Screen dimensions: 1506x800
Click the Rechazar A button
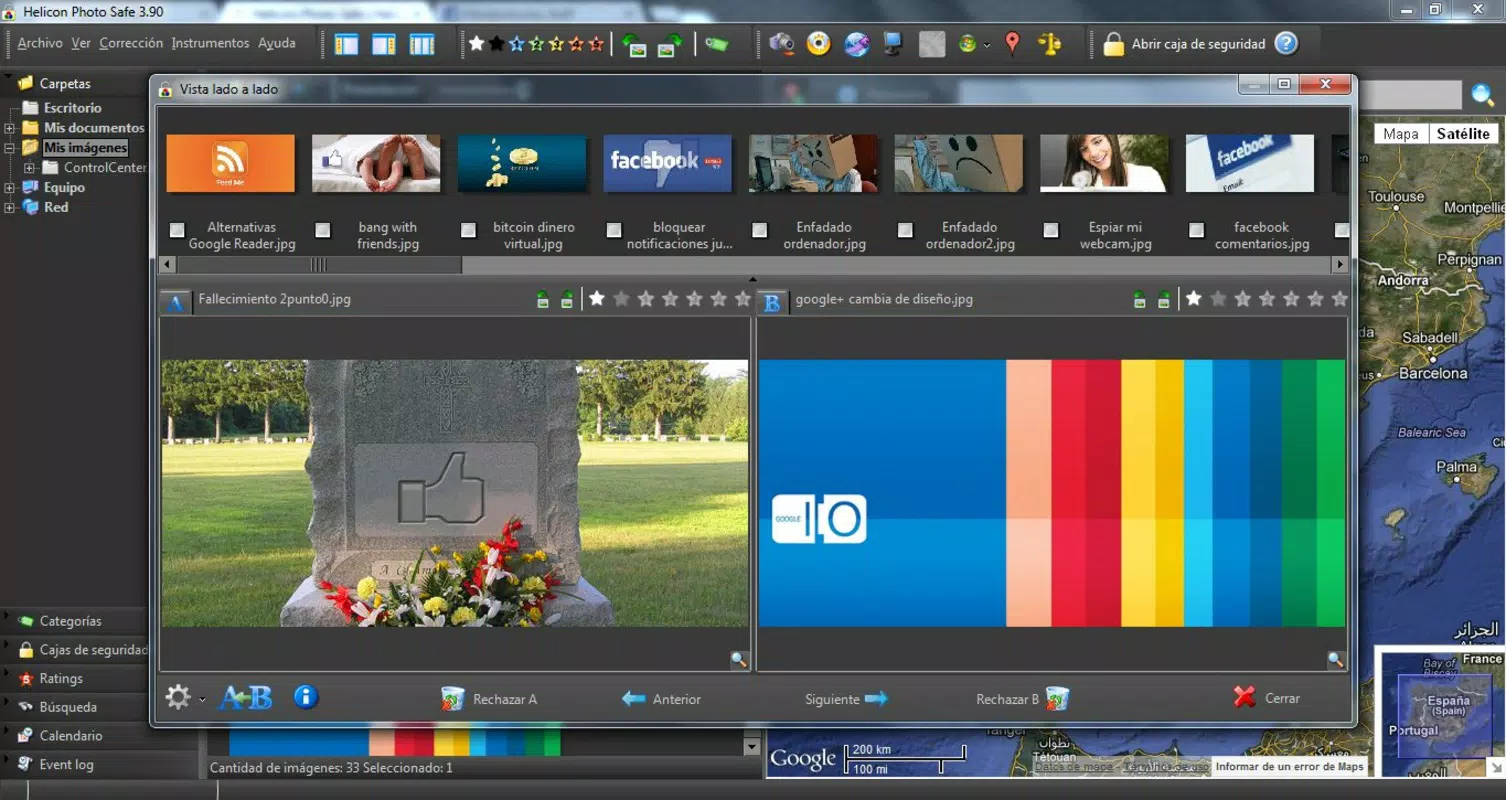(x=489, y=699)
